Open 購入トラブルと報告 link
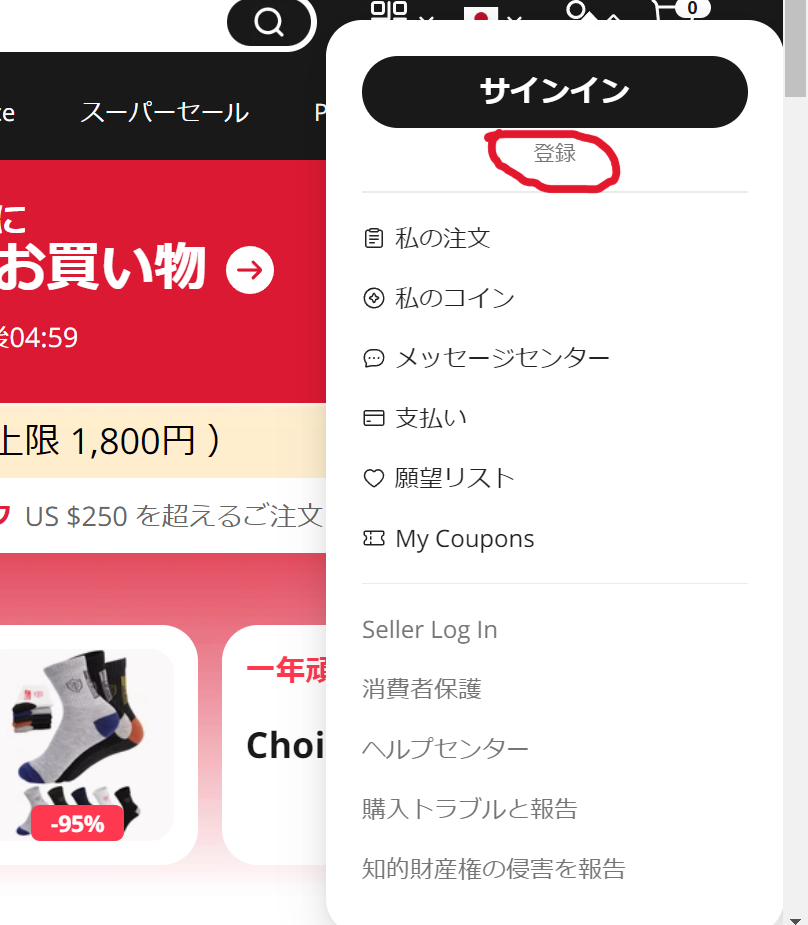The height and width of the screenshot is (925, 808). (469, 809)
